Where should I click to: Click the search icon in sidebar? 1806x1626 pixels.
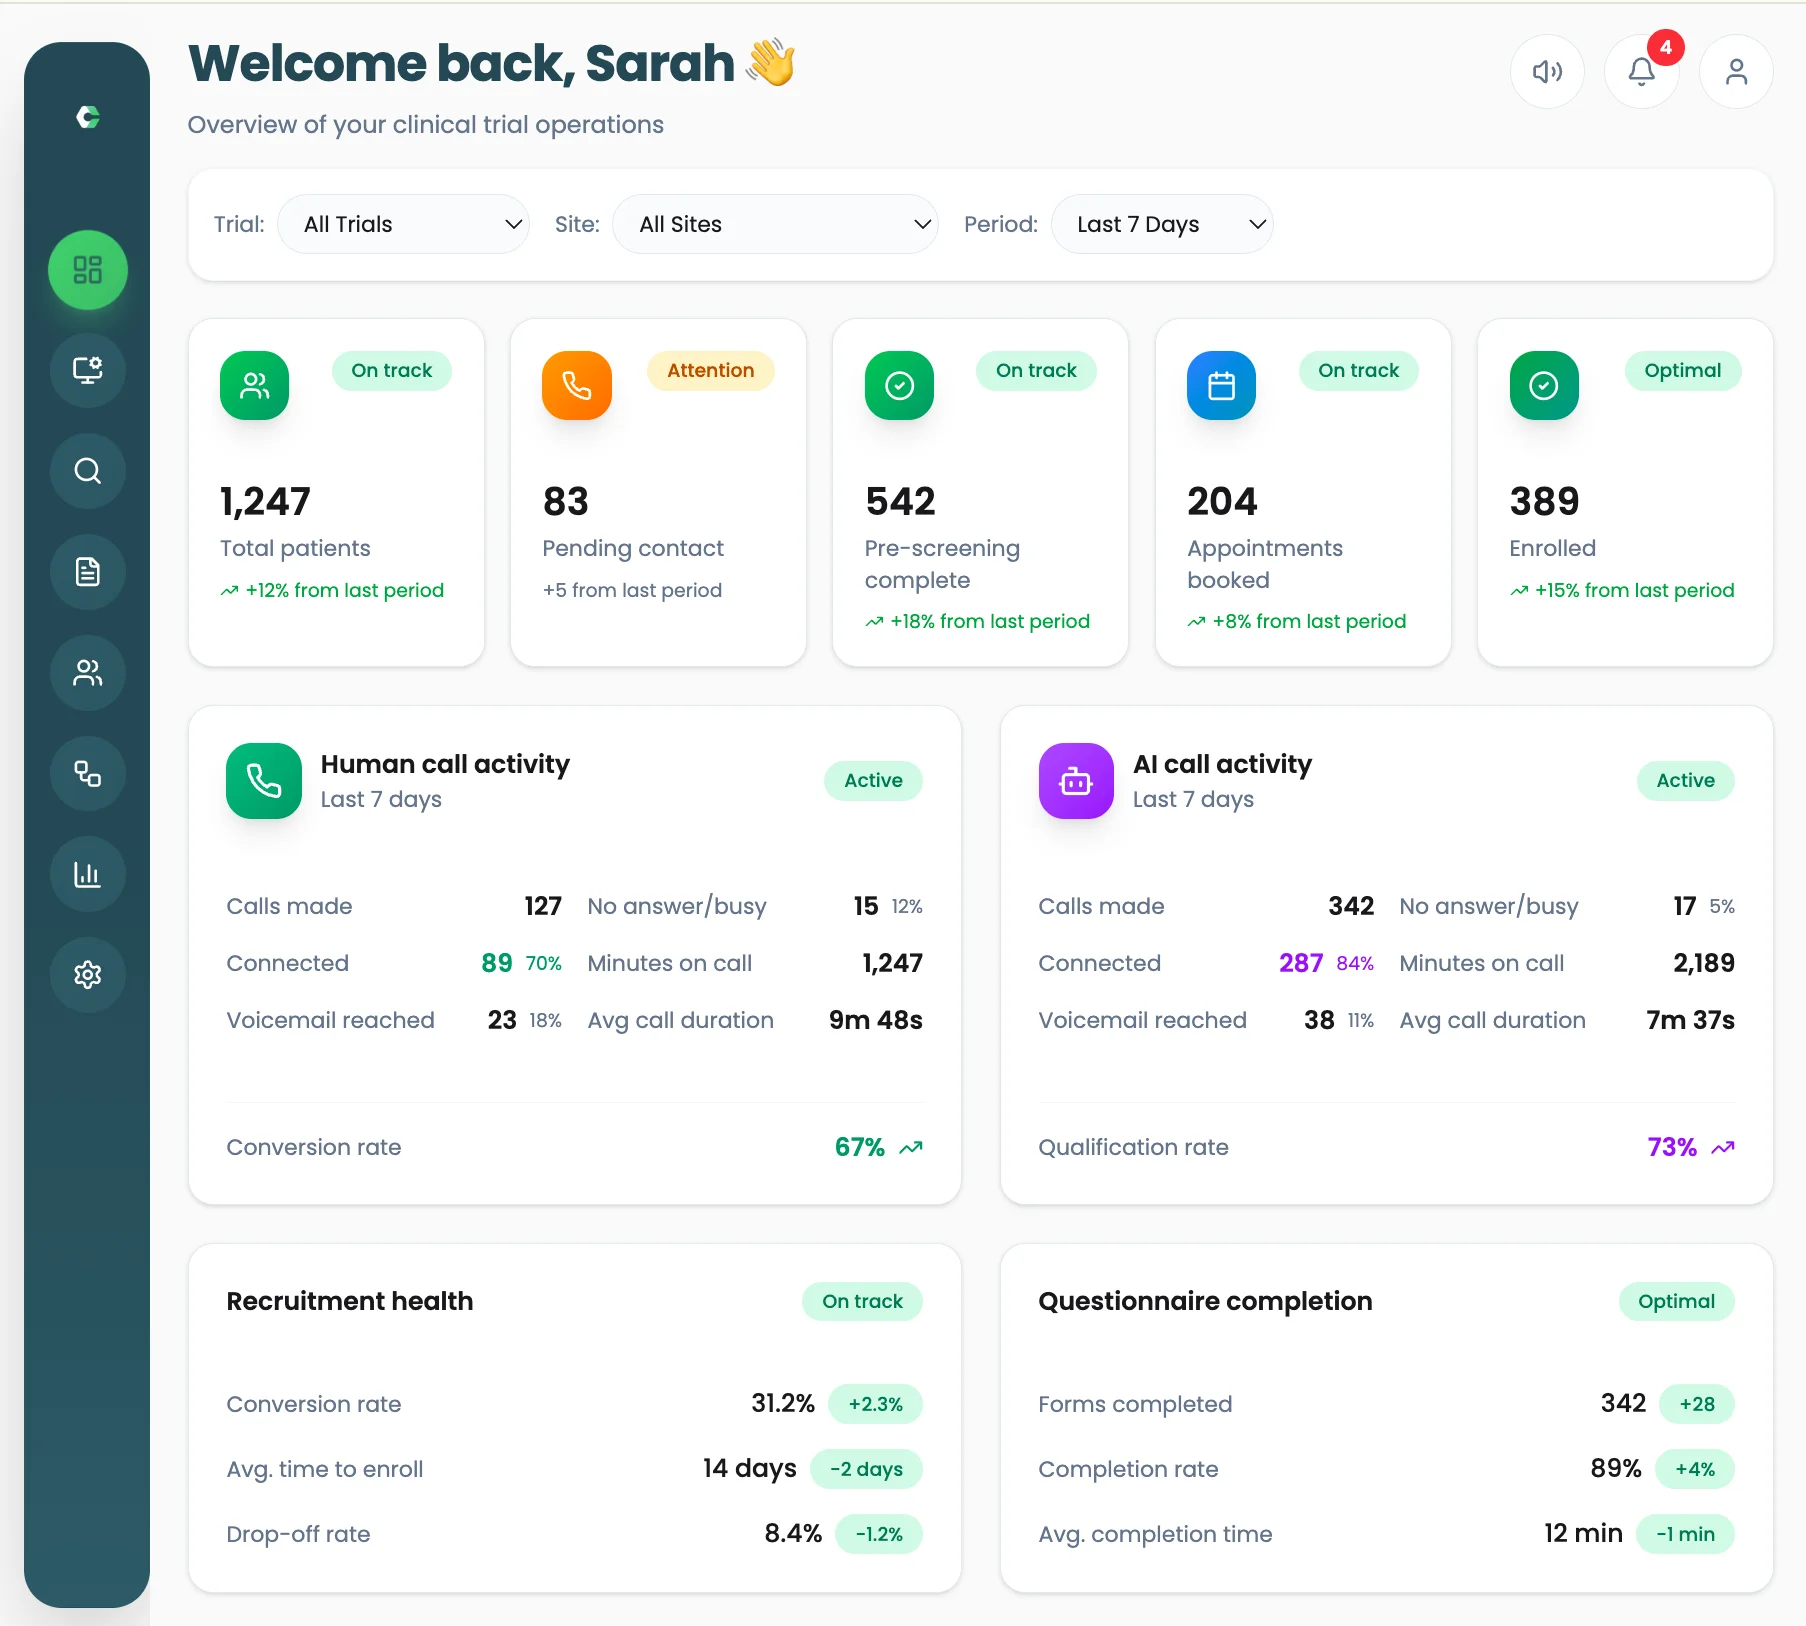pos(88,471)
